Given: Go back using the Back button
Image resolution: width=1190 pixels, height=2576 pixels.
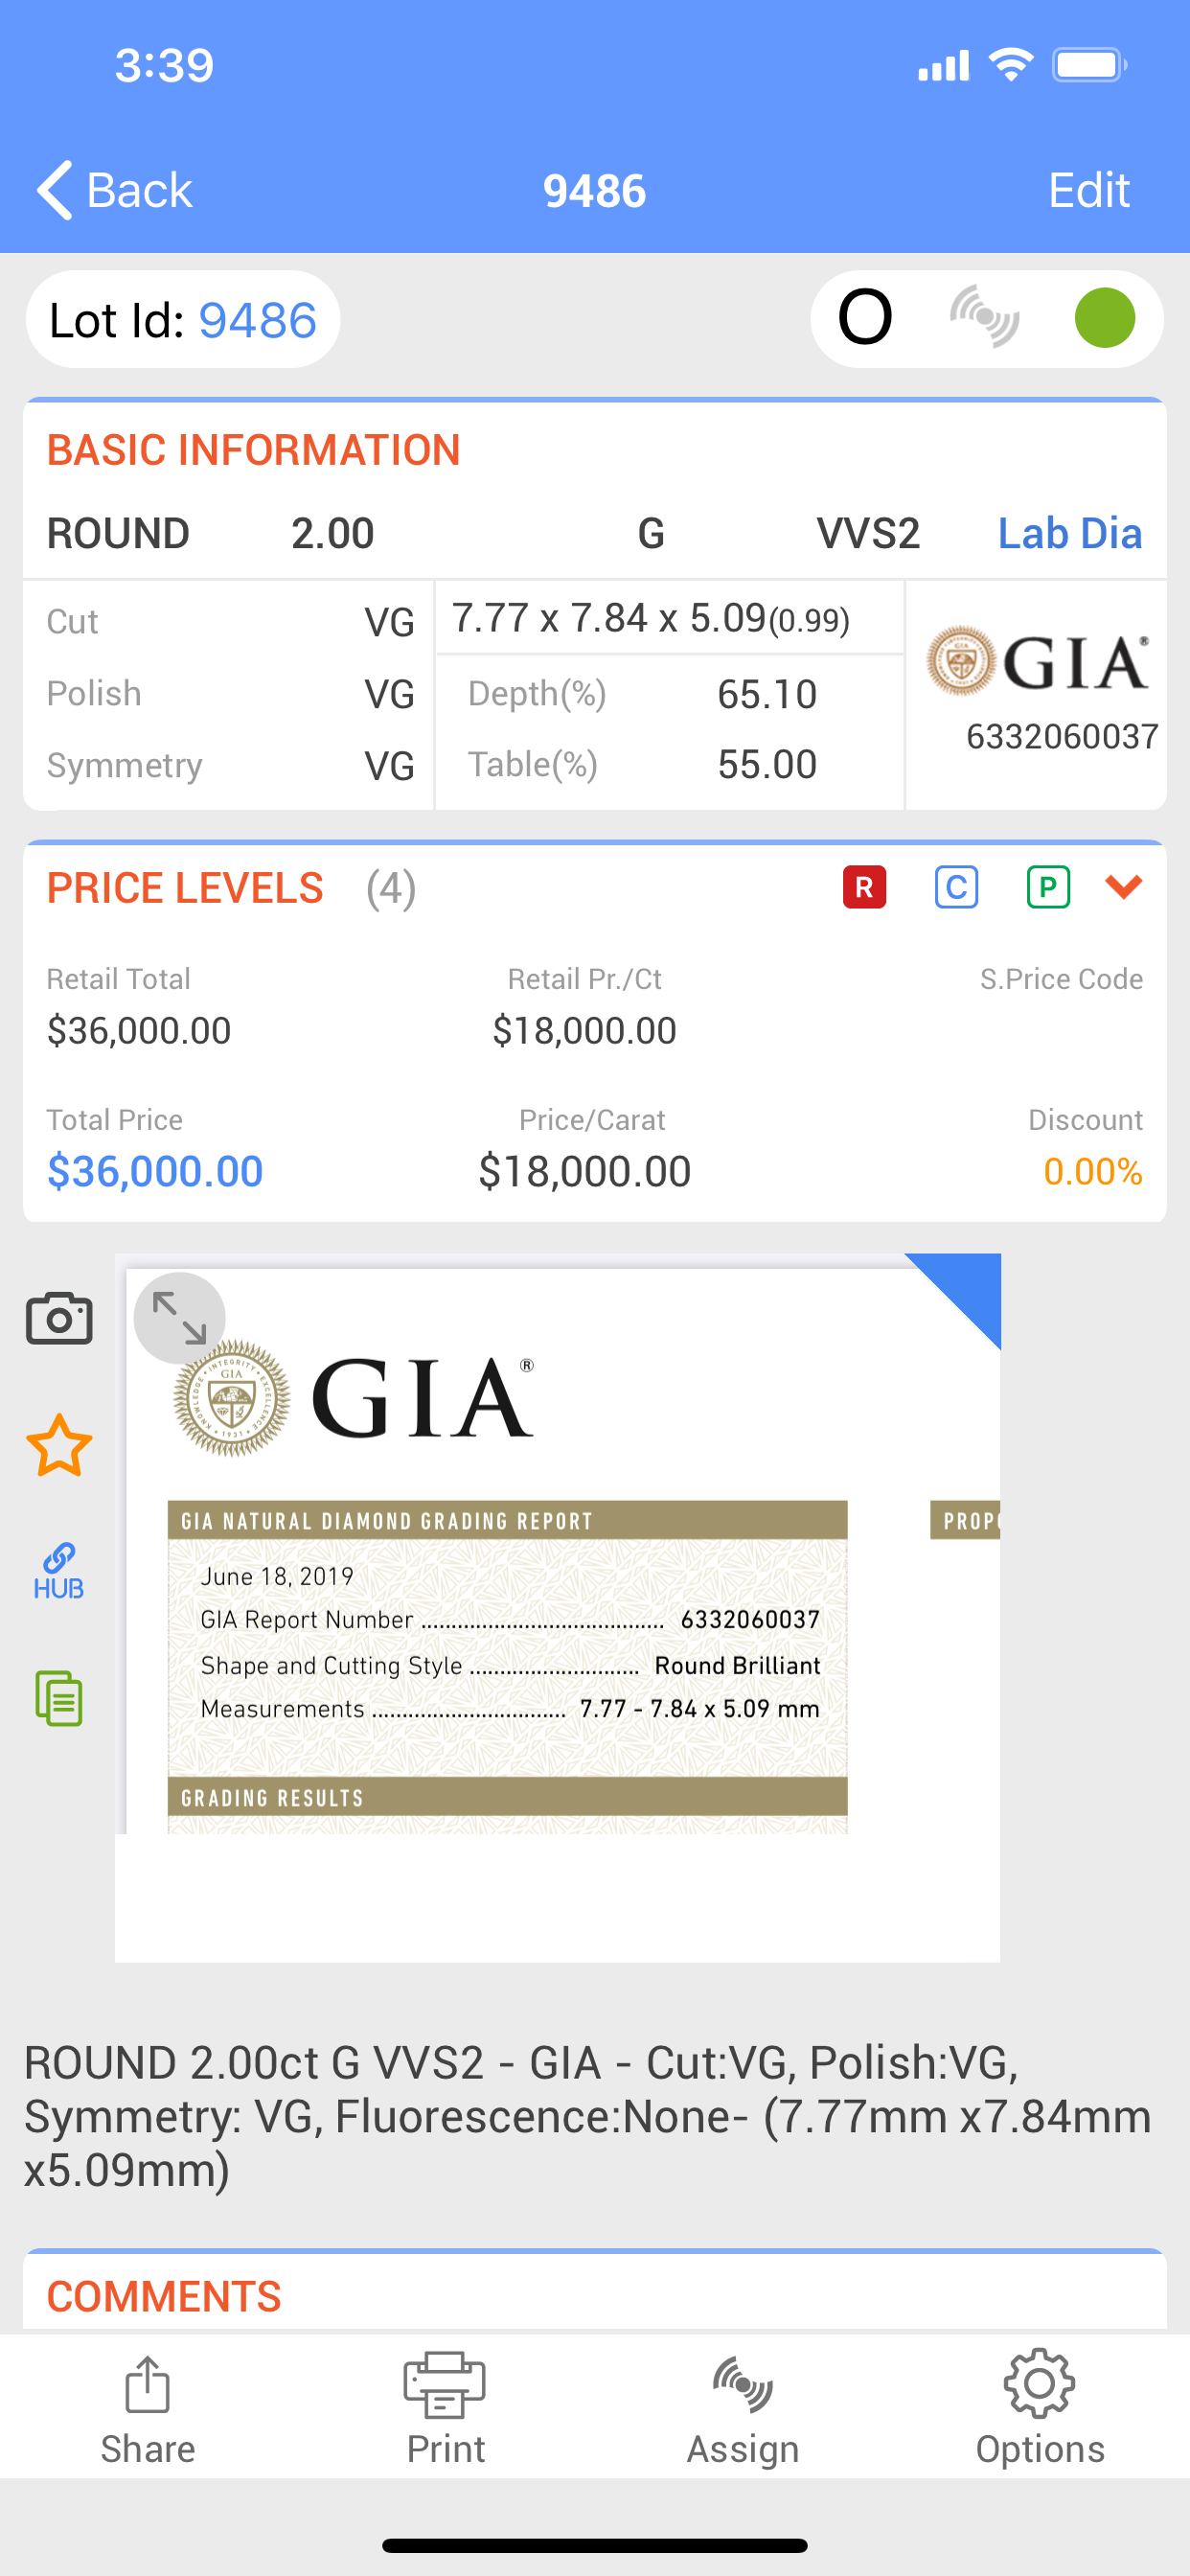Looking at the screenshot, I should pos(114,190).
